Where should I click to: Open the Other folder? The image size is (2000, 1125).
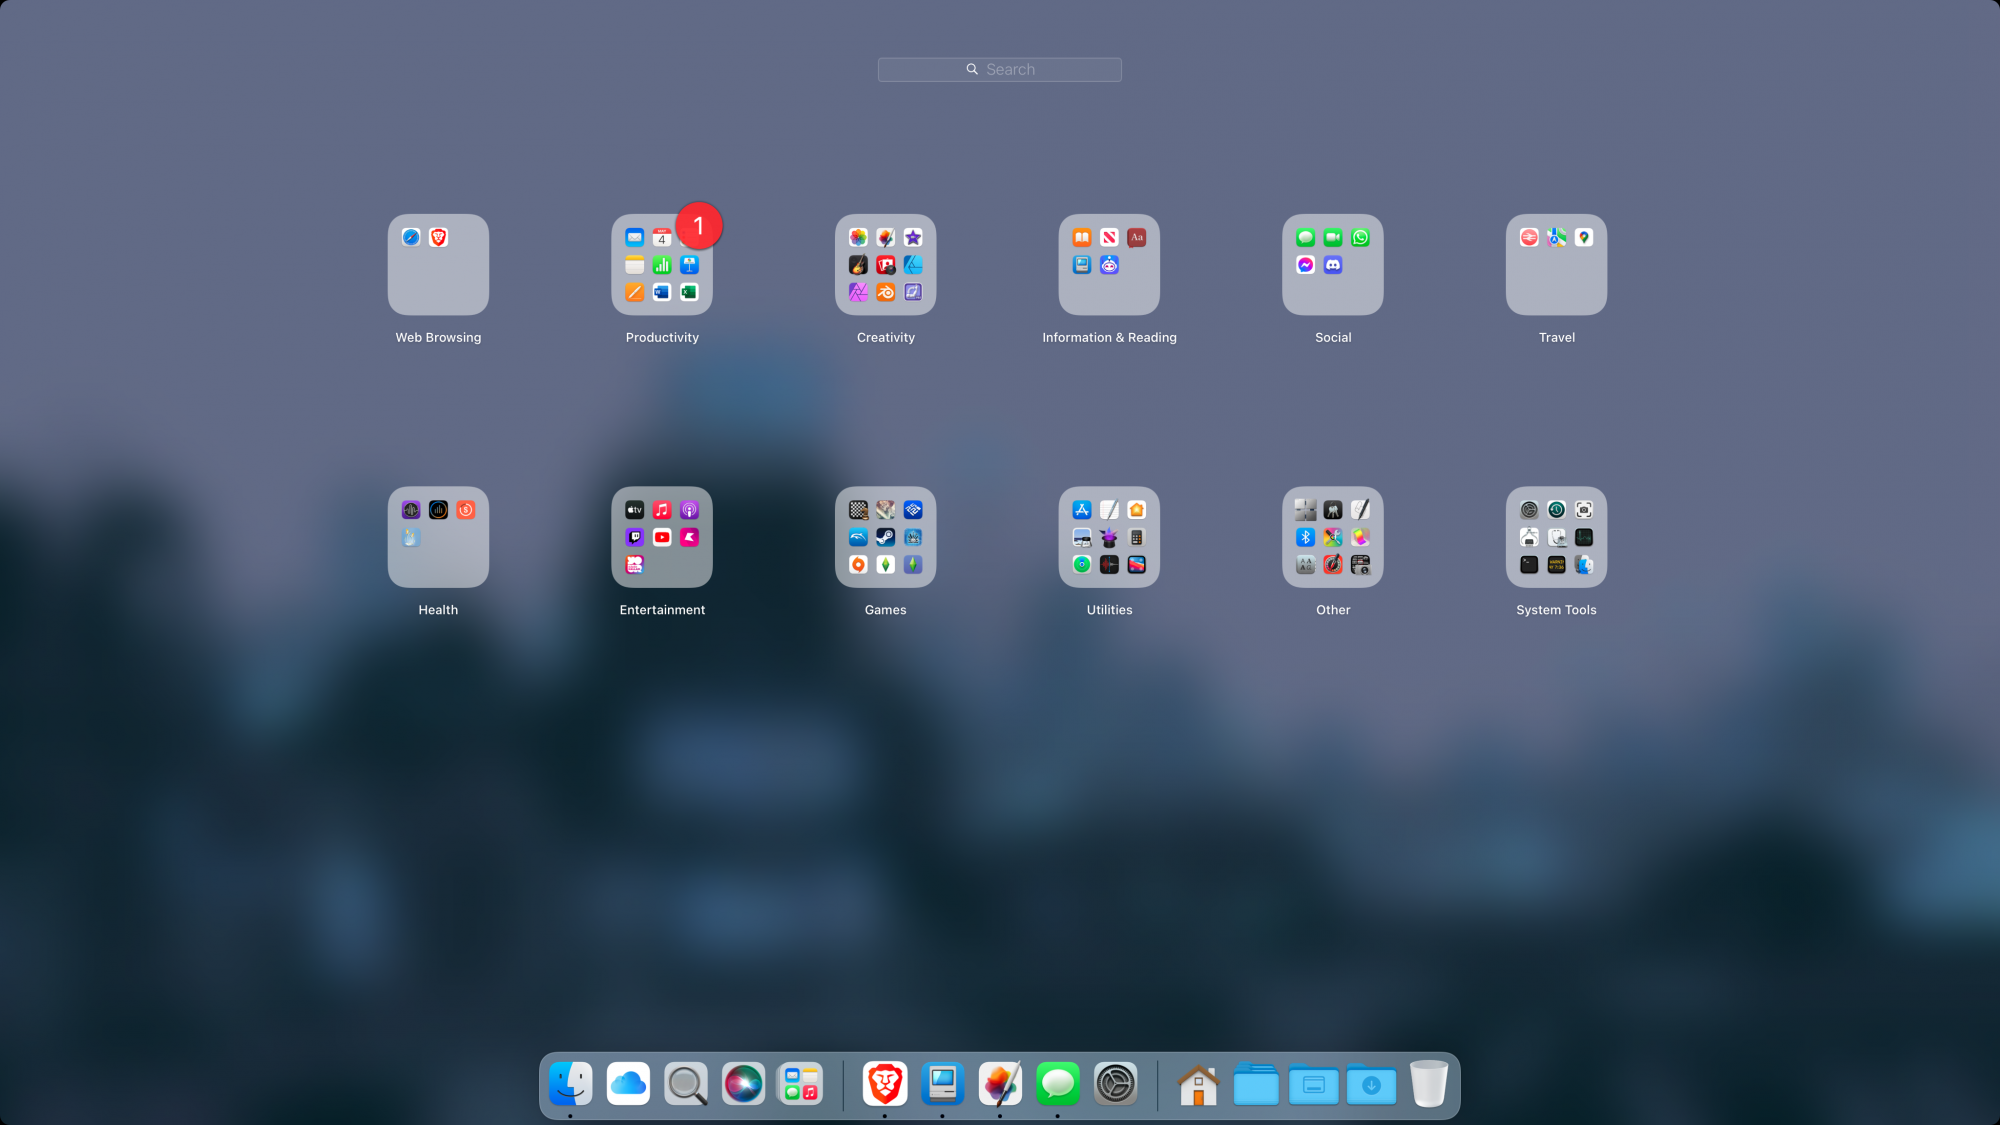pos(1333,537)
